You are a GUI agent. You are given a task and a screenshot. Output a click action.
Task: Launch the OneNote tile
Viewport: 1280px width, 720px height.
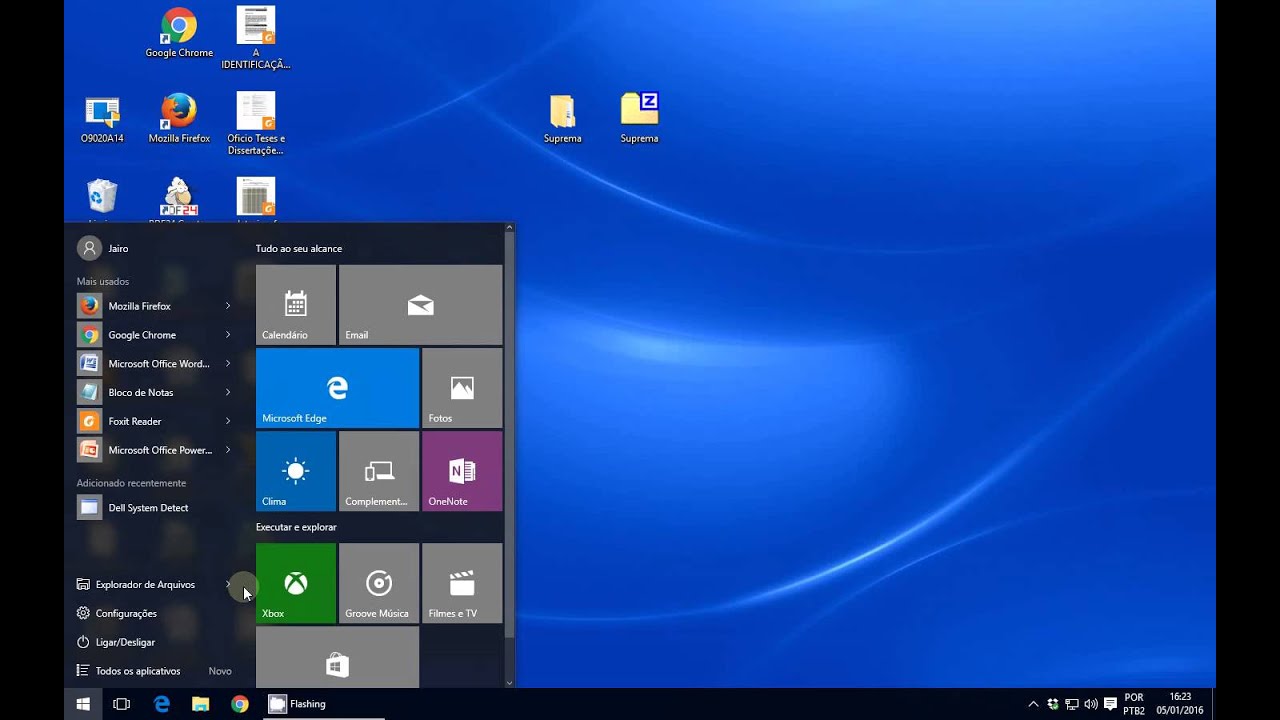coord(462,471)
